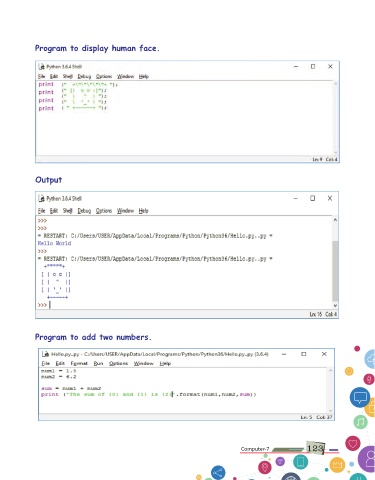Viewport: 375px width, 480px height.
Task: Click 'Program to display human face.' heading
Action: click(97, 48)
